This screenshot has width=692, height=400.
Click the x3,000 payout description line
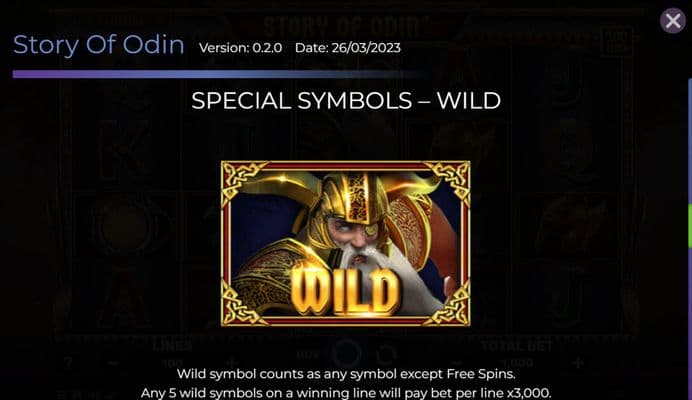(x=346, y=392)
